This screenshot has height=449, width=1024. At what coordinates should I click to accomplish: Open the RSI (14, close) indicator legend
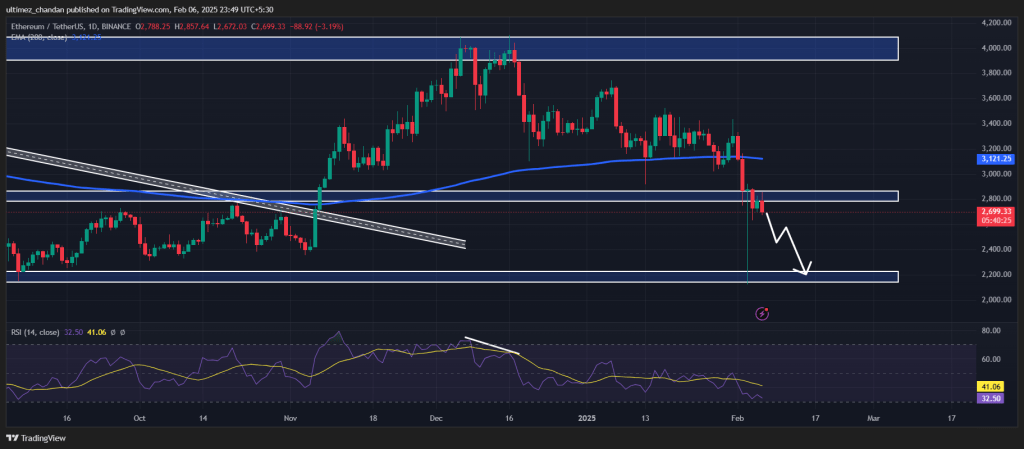tap(33, 332)
